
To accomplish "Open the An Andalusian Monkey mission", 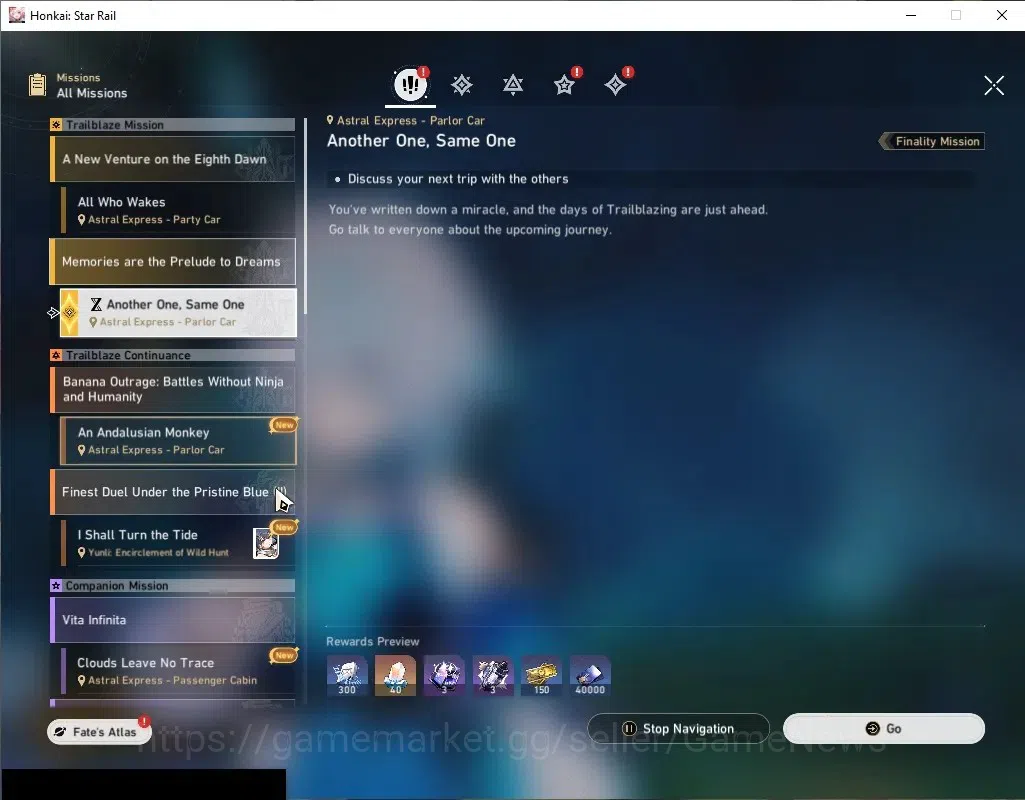I will pos(178,441).
